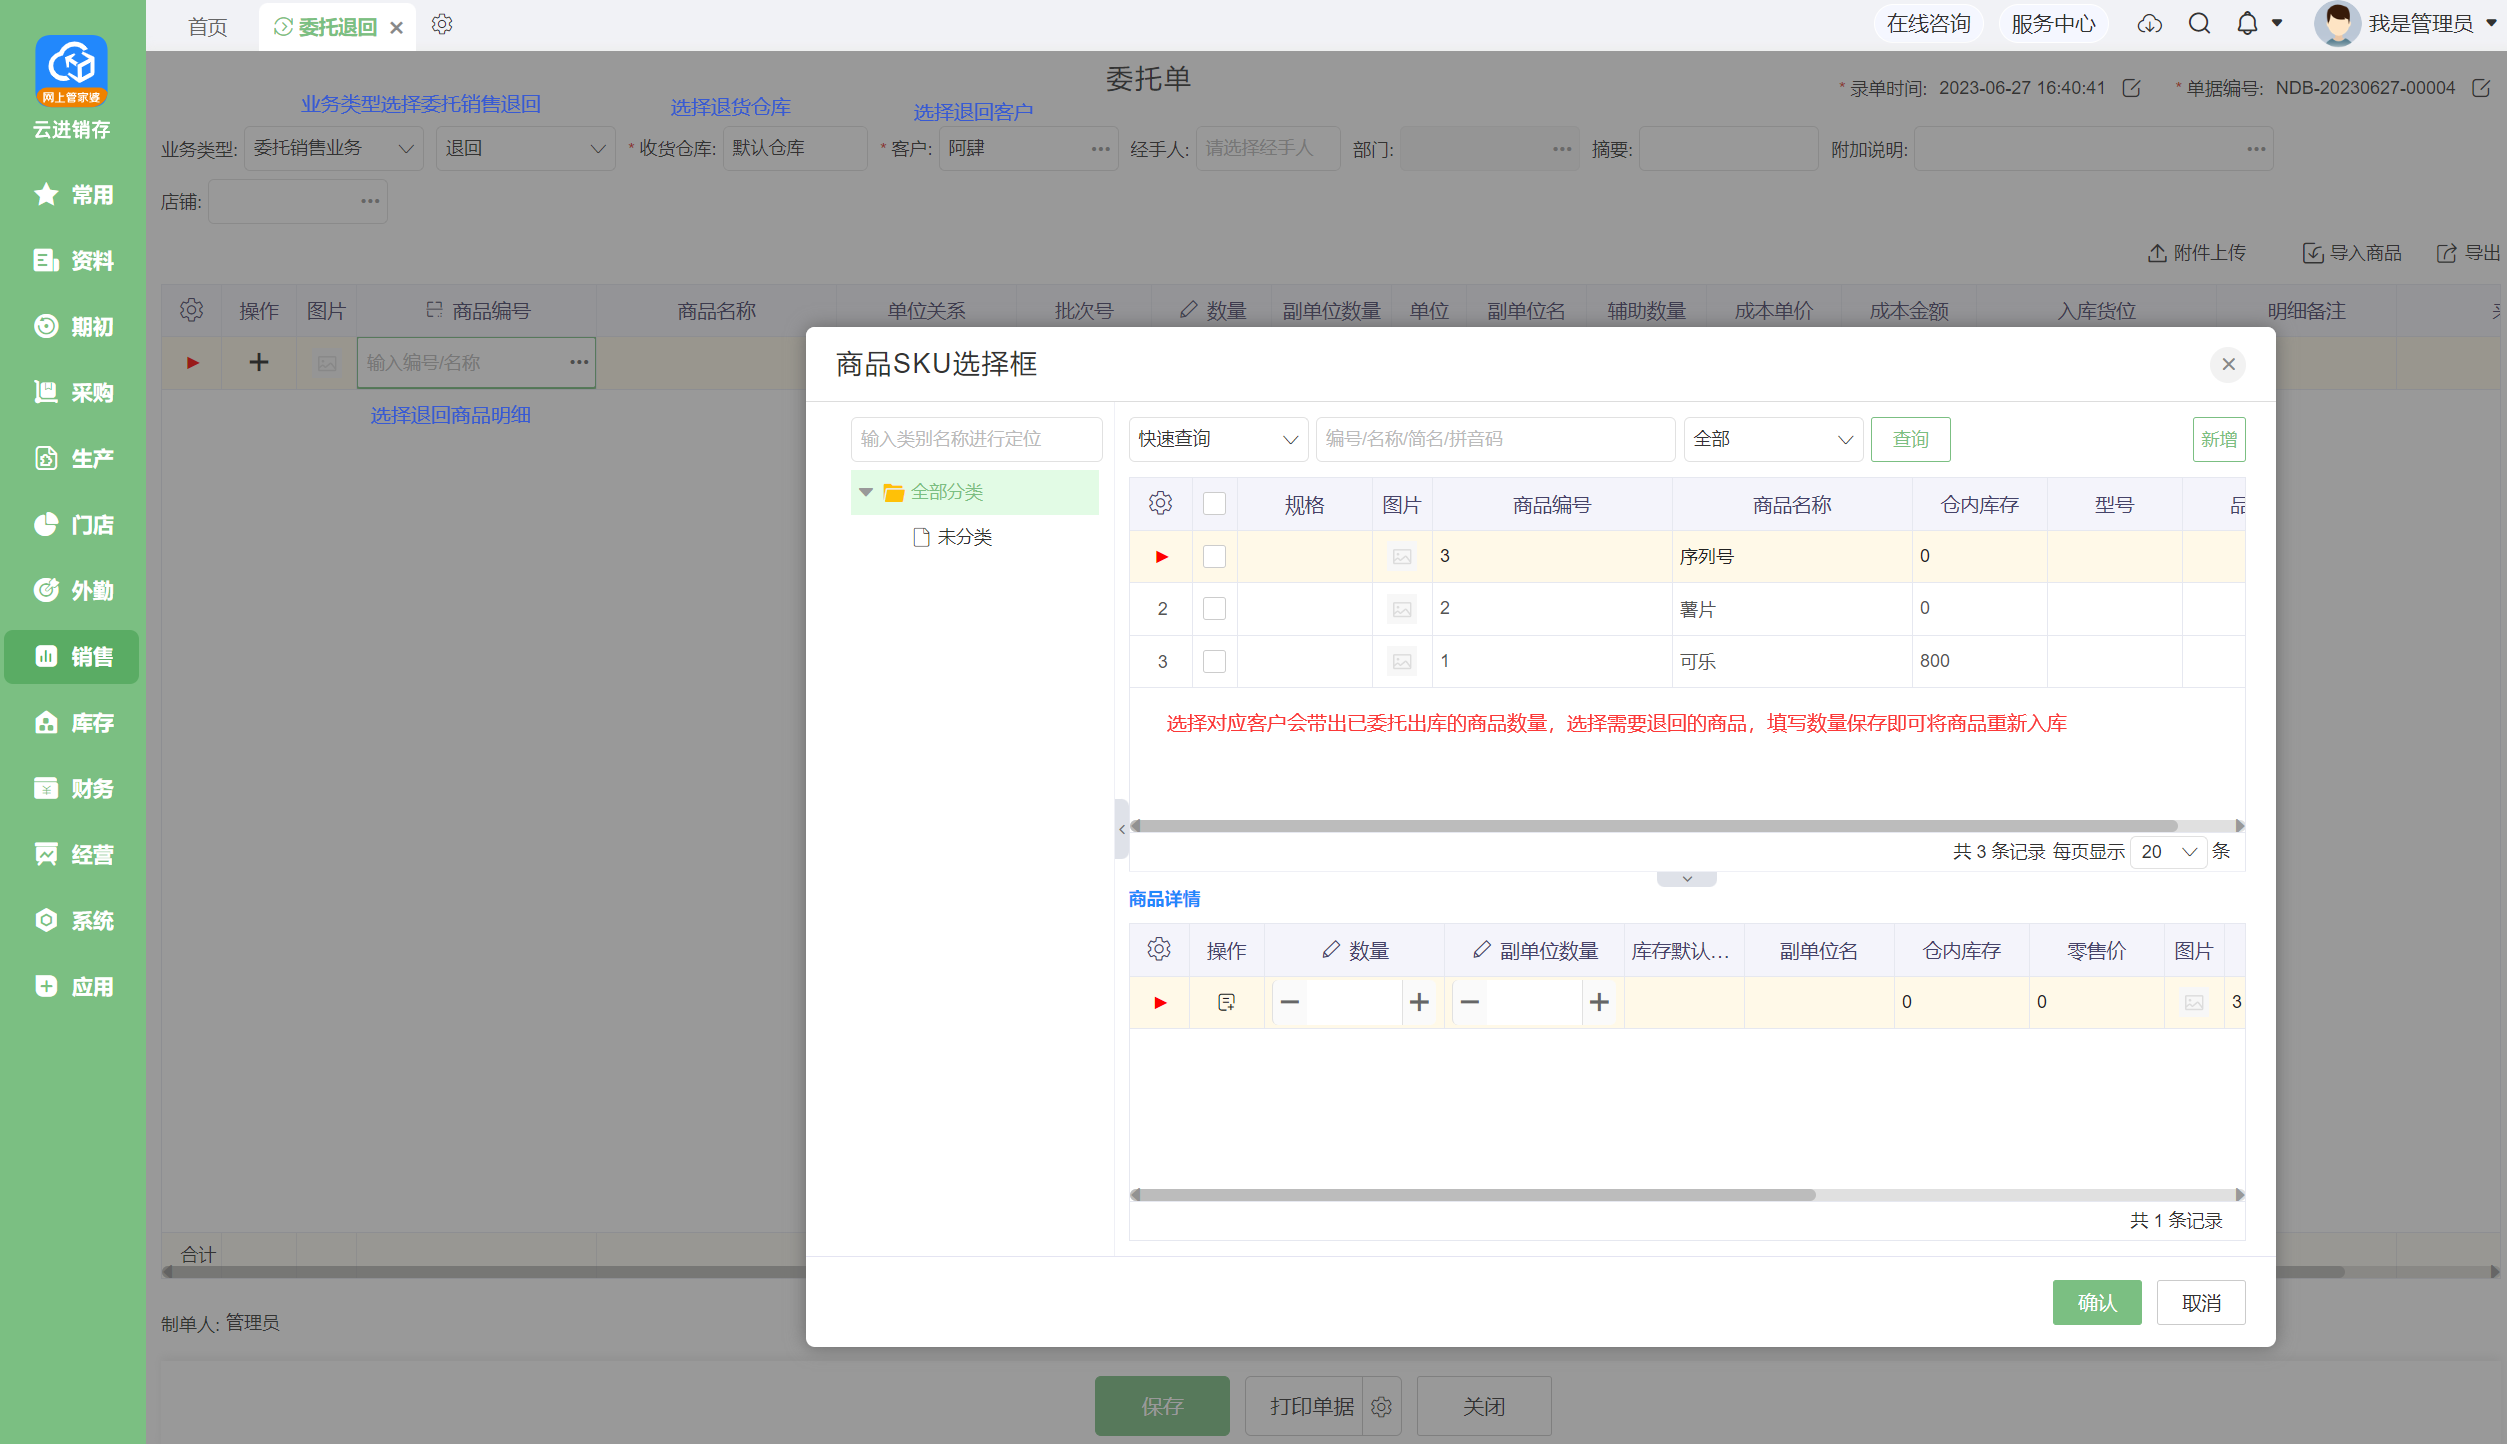The image size is (2507, 1444).
Task: Click the print settings gear beside 打印单据
Action: pyautogui.click(x=1382, y=1407)
